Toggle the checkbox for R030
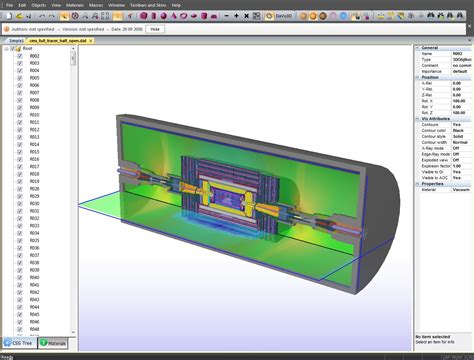This screenshot has height=360, width=474. pyautogui.click(x=20, y=204)
